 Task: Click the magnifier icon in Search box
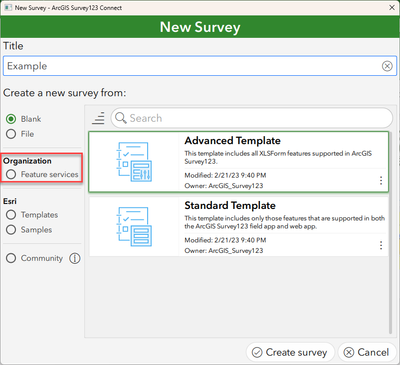tap(121, 118)
